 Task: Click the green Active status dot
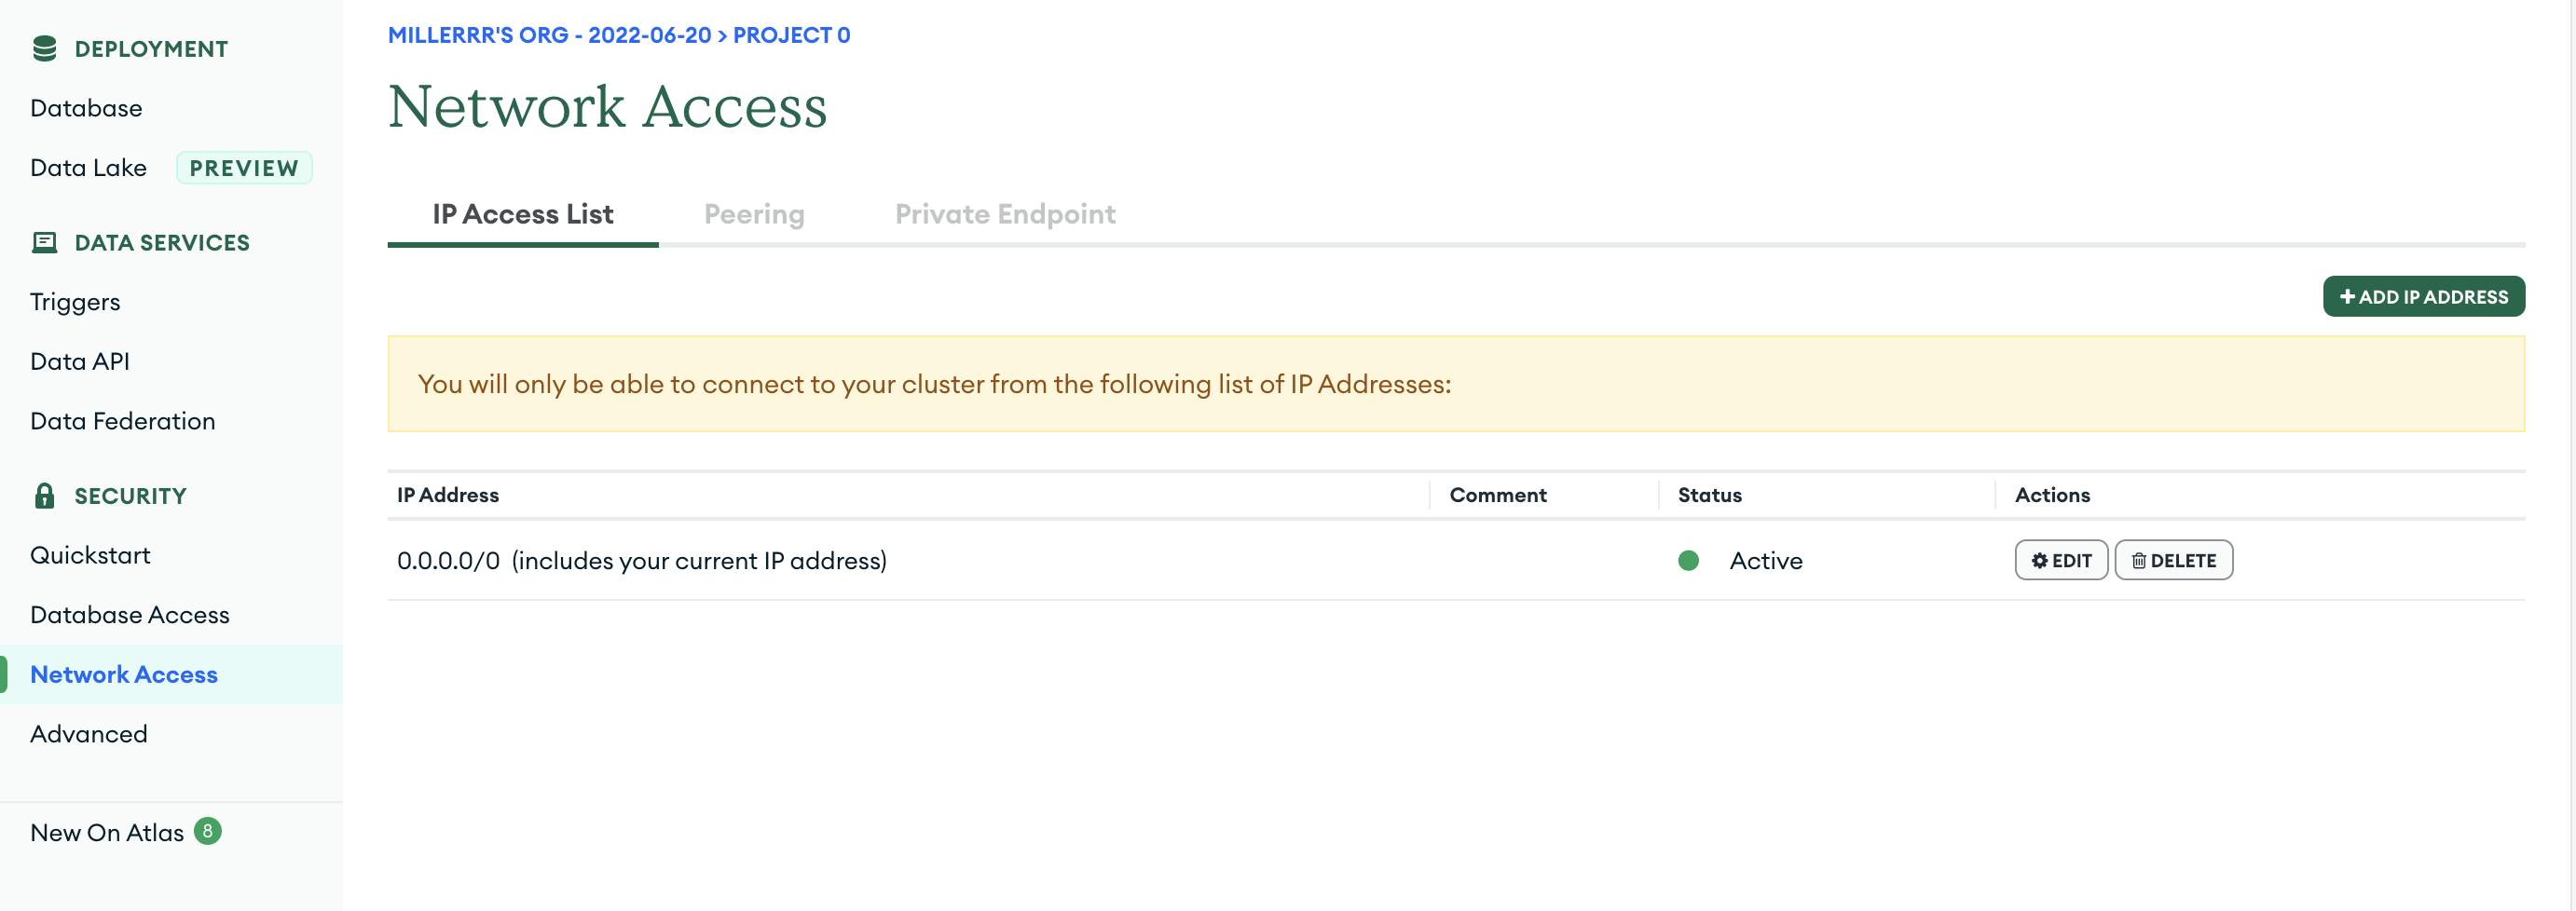tap(1688, 560)
